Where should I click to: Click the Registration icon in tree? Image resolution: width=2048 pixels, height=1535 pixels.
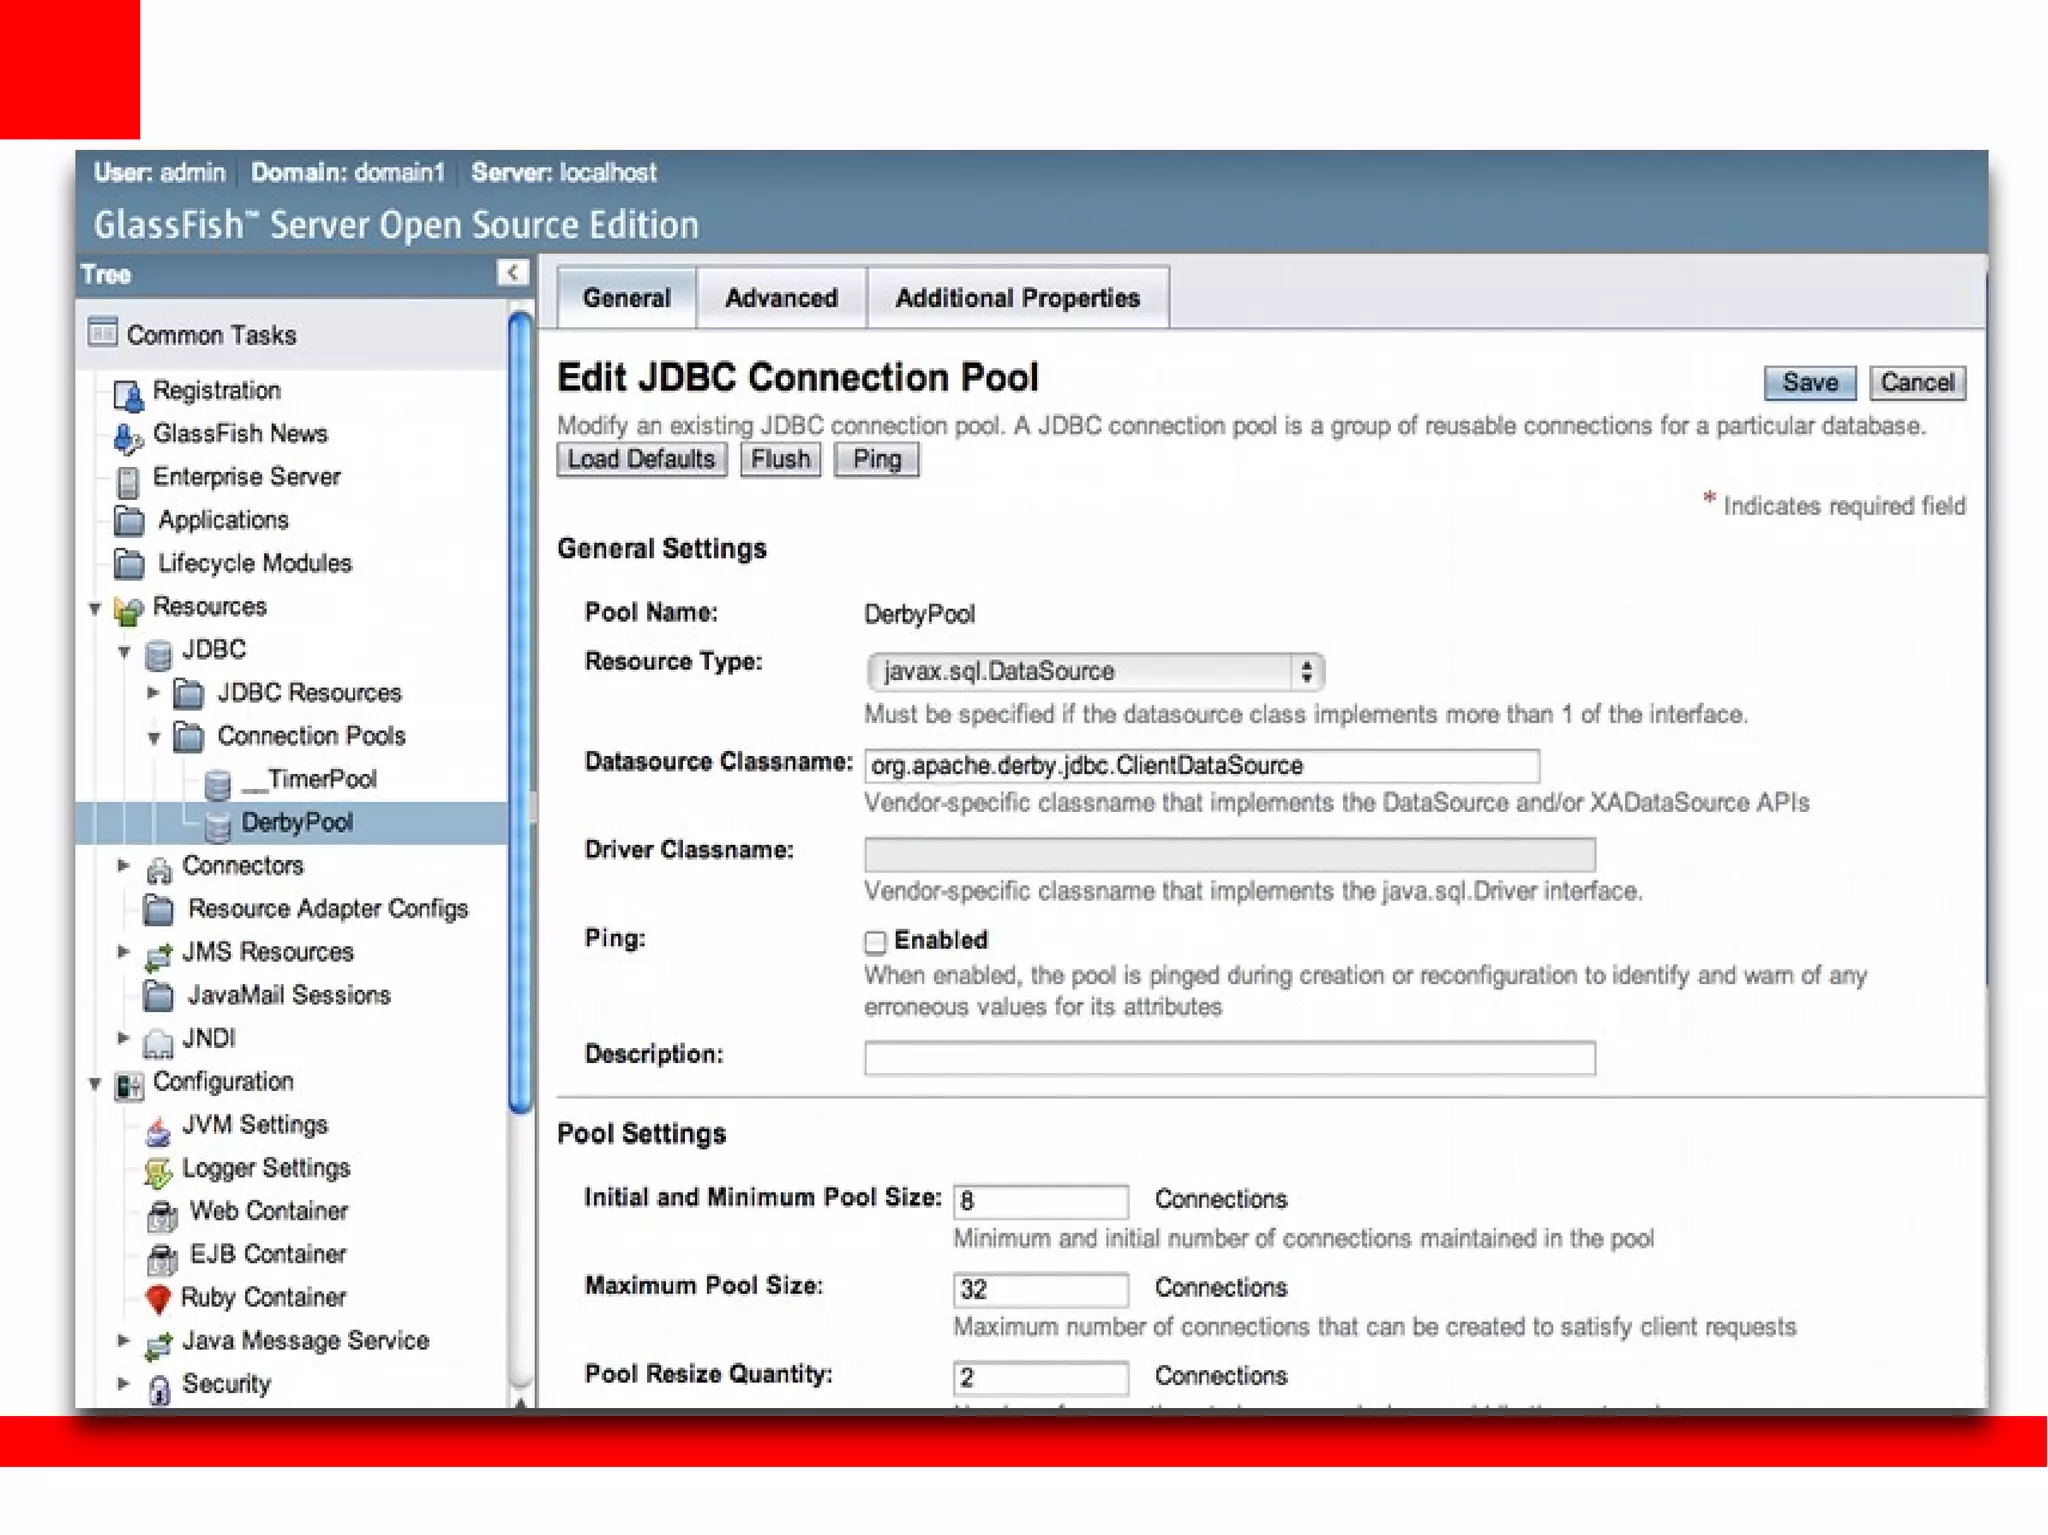[x=128, y=395]
